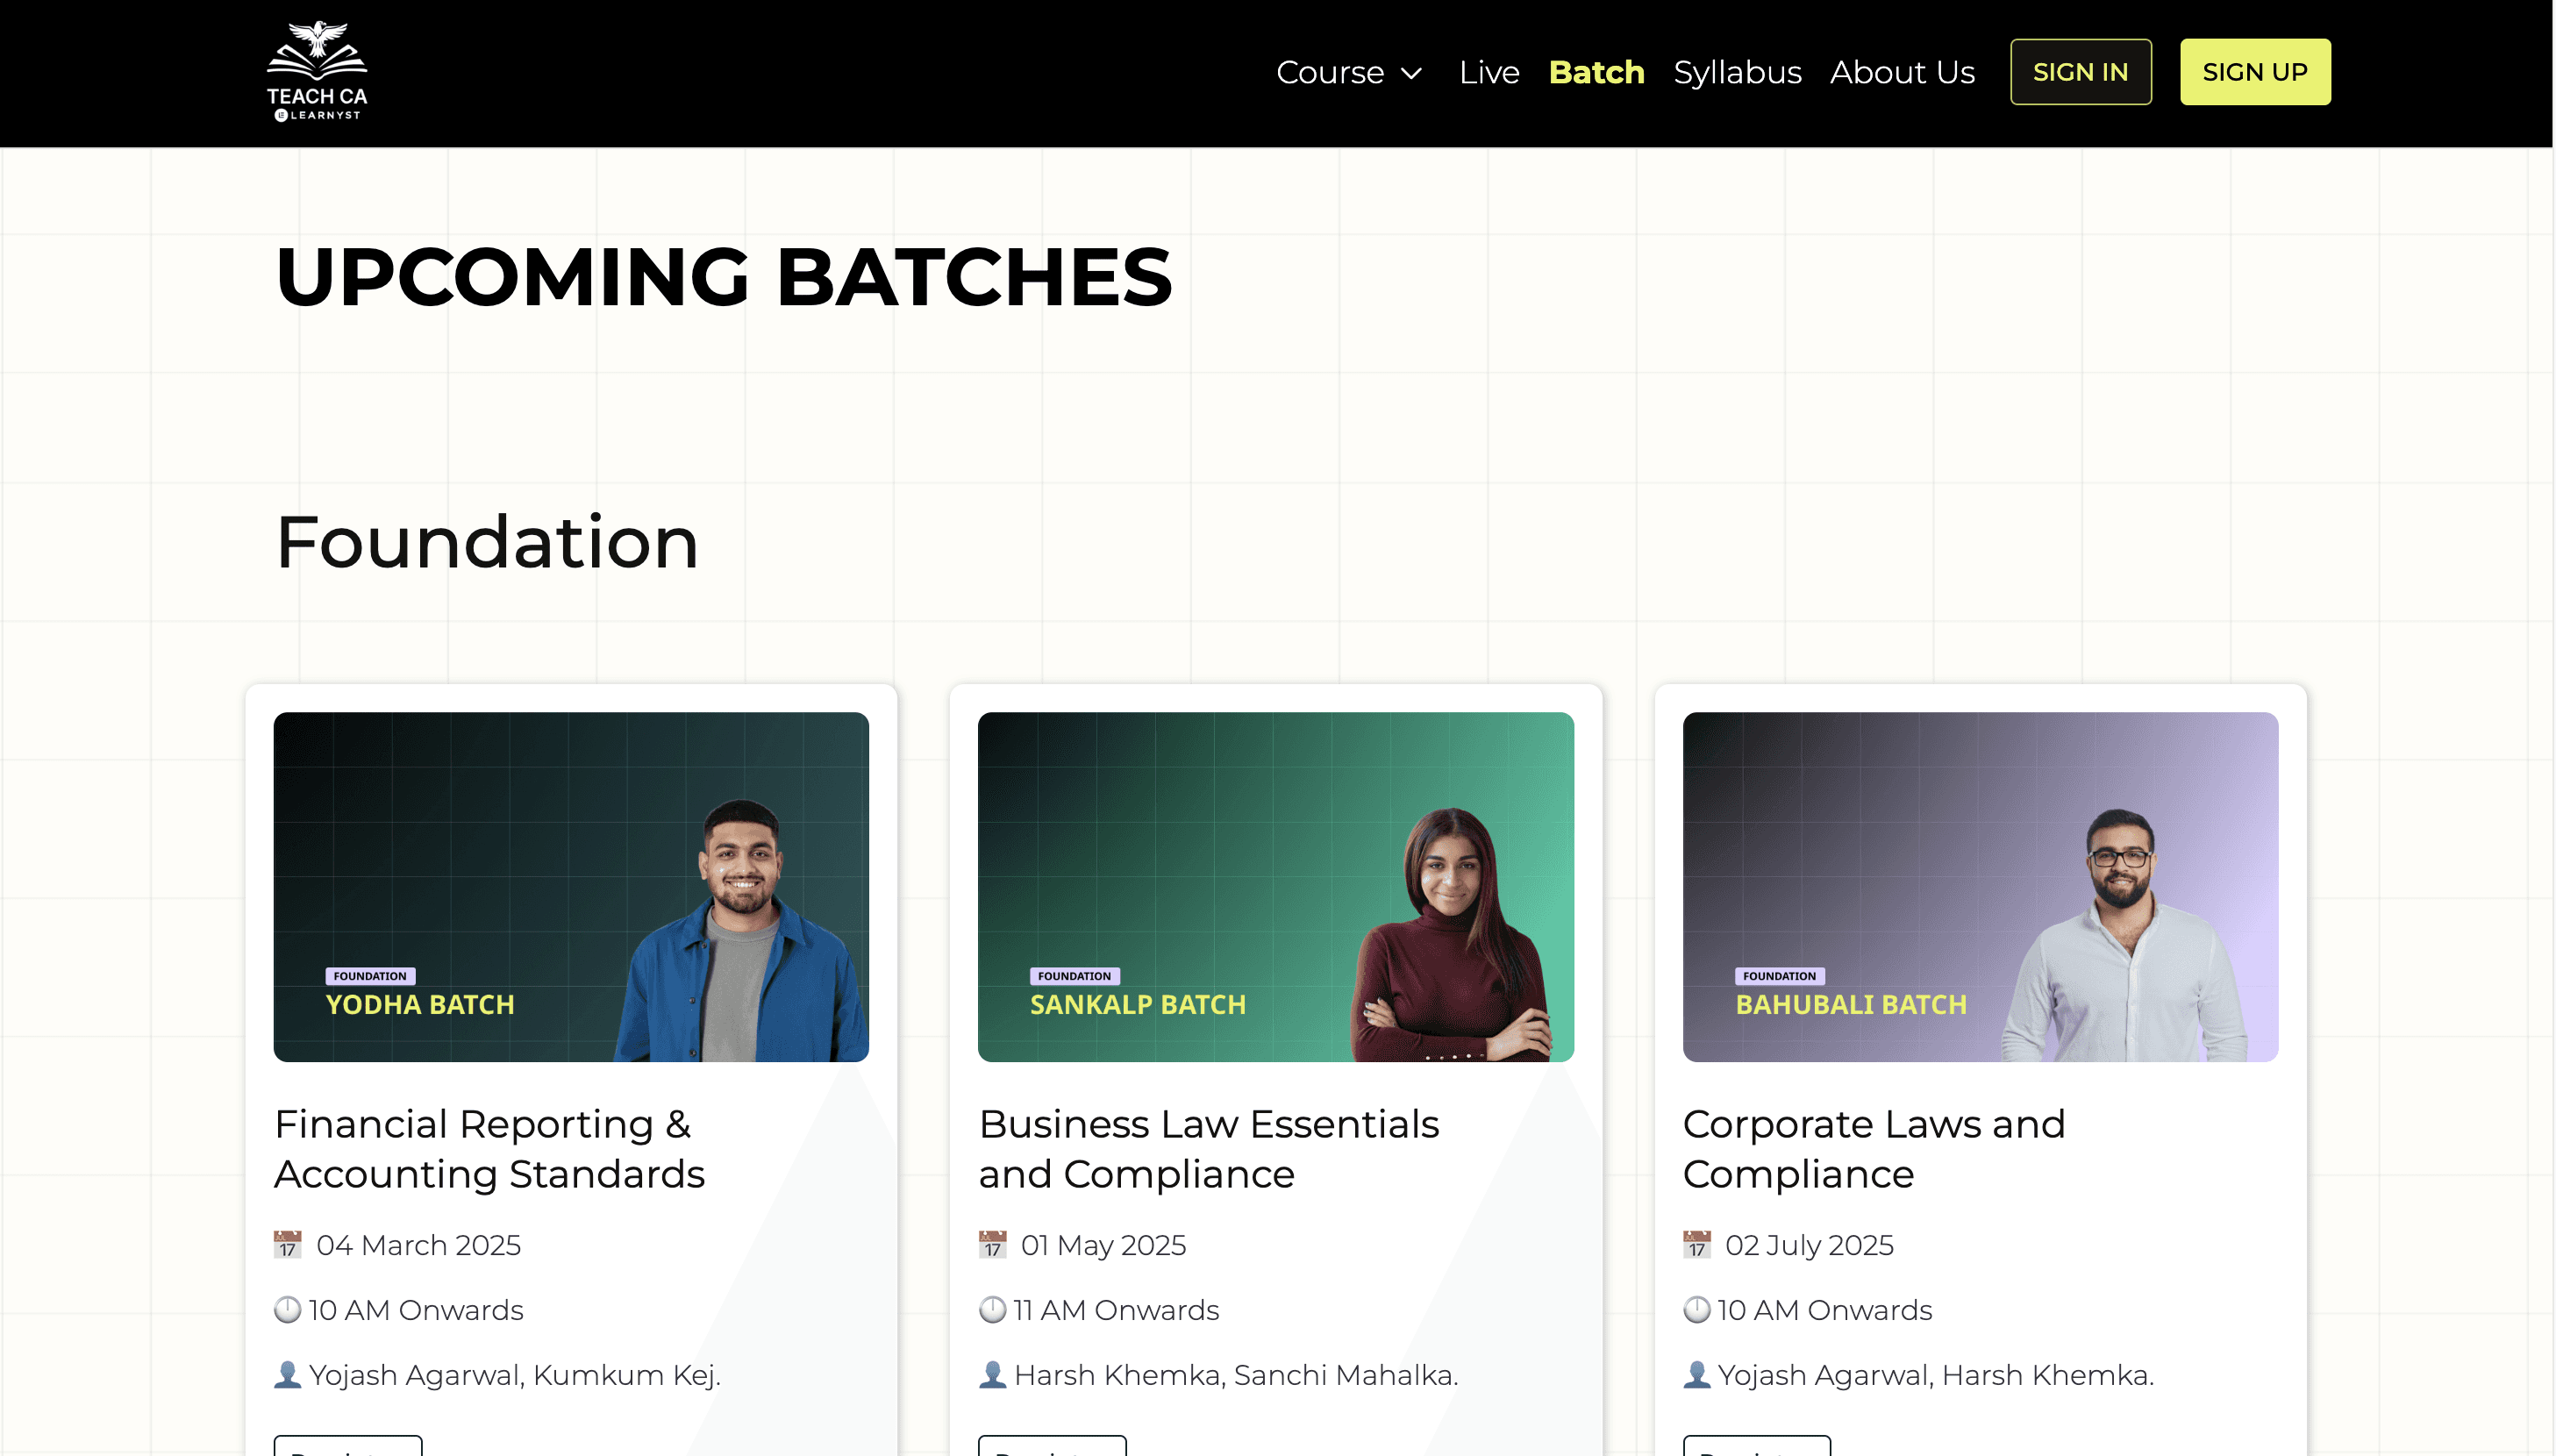This screenshot has width=2556, height=1456.
Task: Click the Bahubali card clock icon
Action: pyautogui.click(x=1696, y=1310)
